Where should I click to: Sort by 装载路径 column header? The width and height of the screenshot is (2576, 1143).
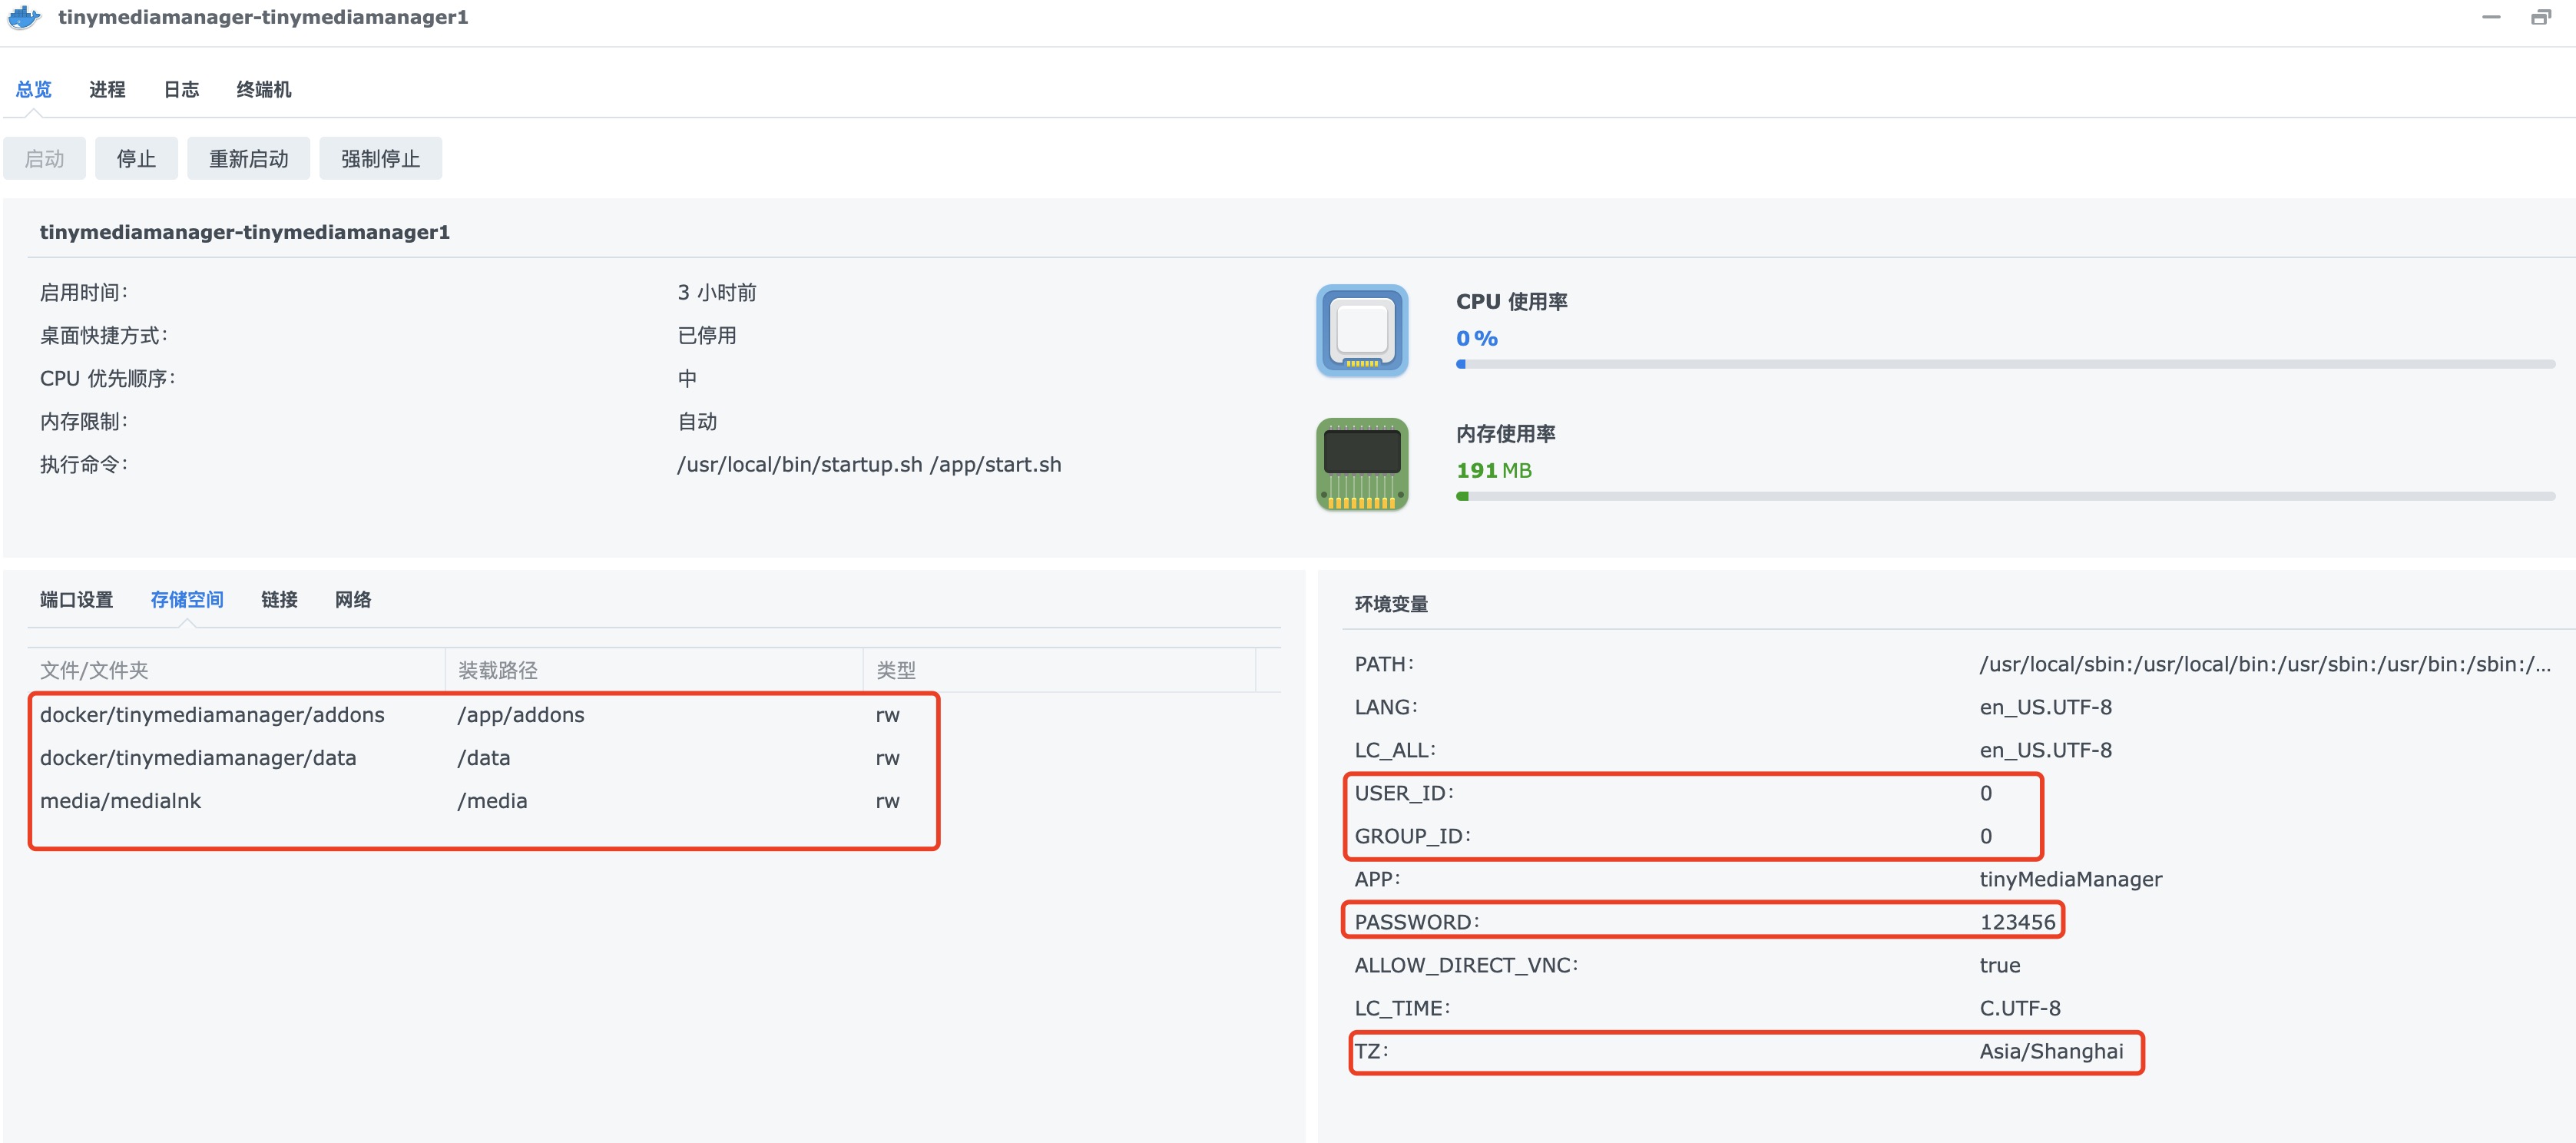(x=654, y=670)
